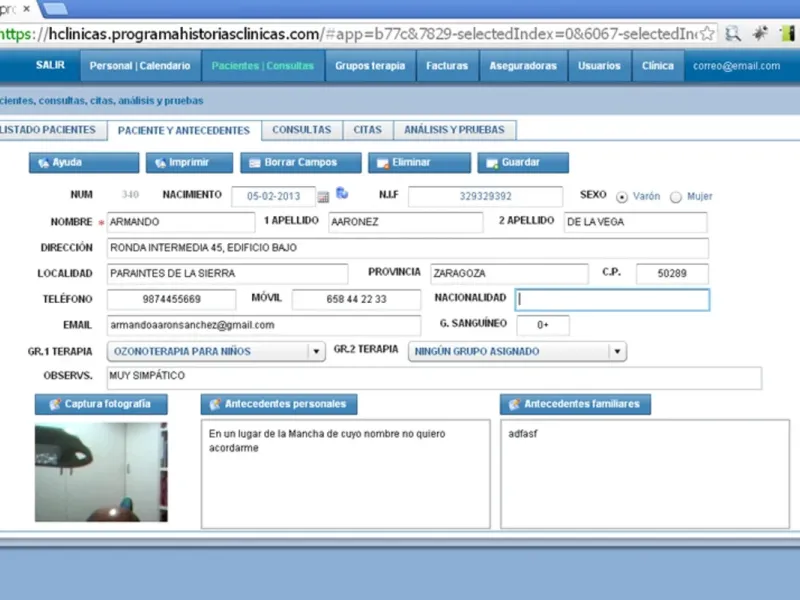Click the personal history text area

345,474
